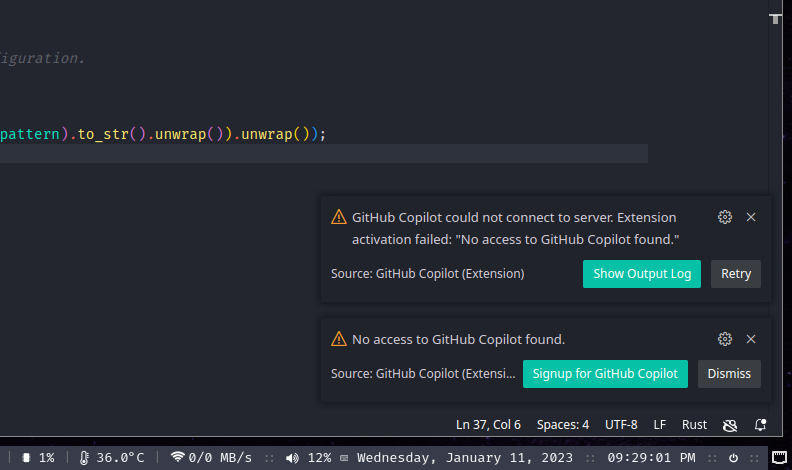Click the power icon in system bar
The width and height of the screenshot is (792, 470).
[733, 458]
